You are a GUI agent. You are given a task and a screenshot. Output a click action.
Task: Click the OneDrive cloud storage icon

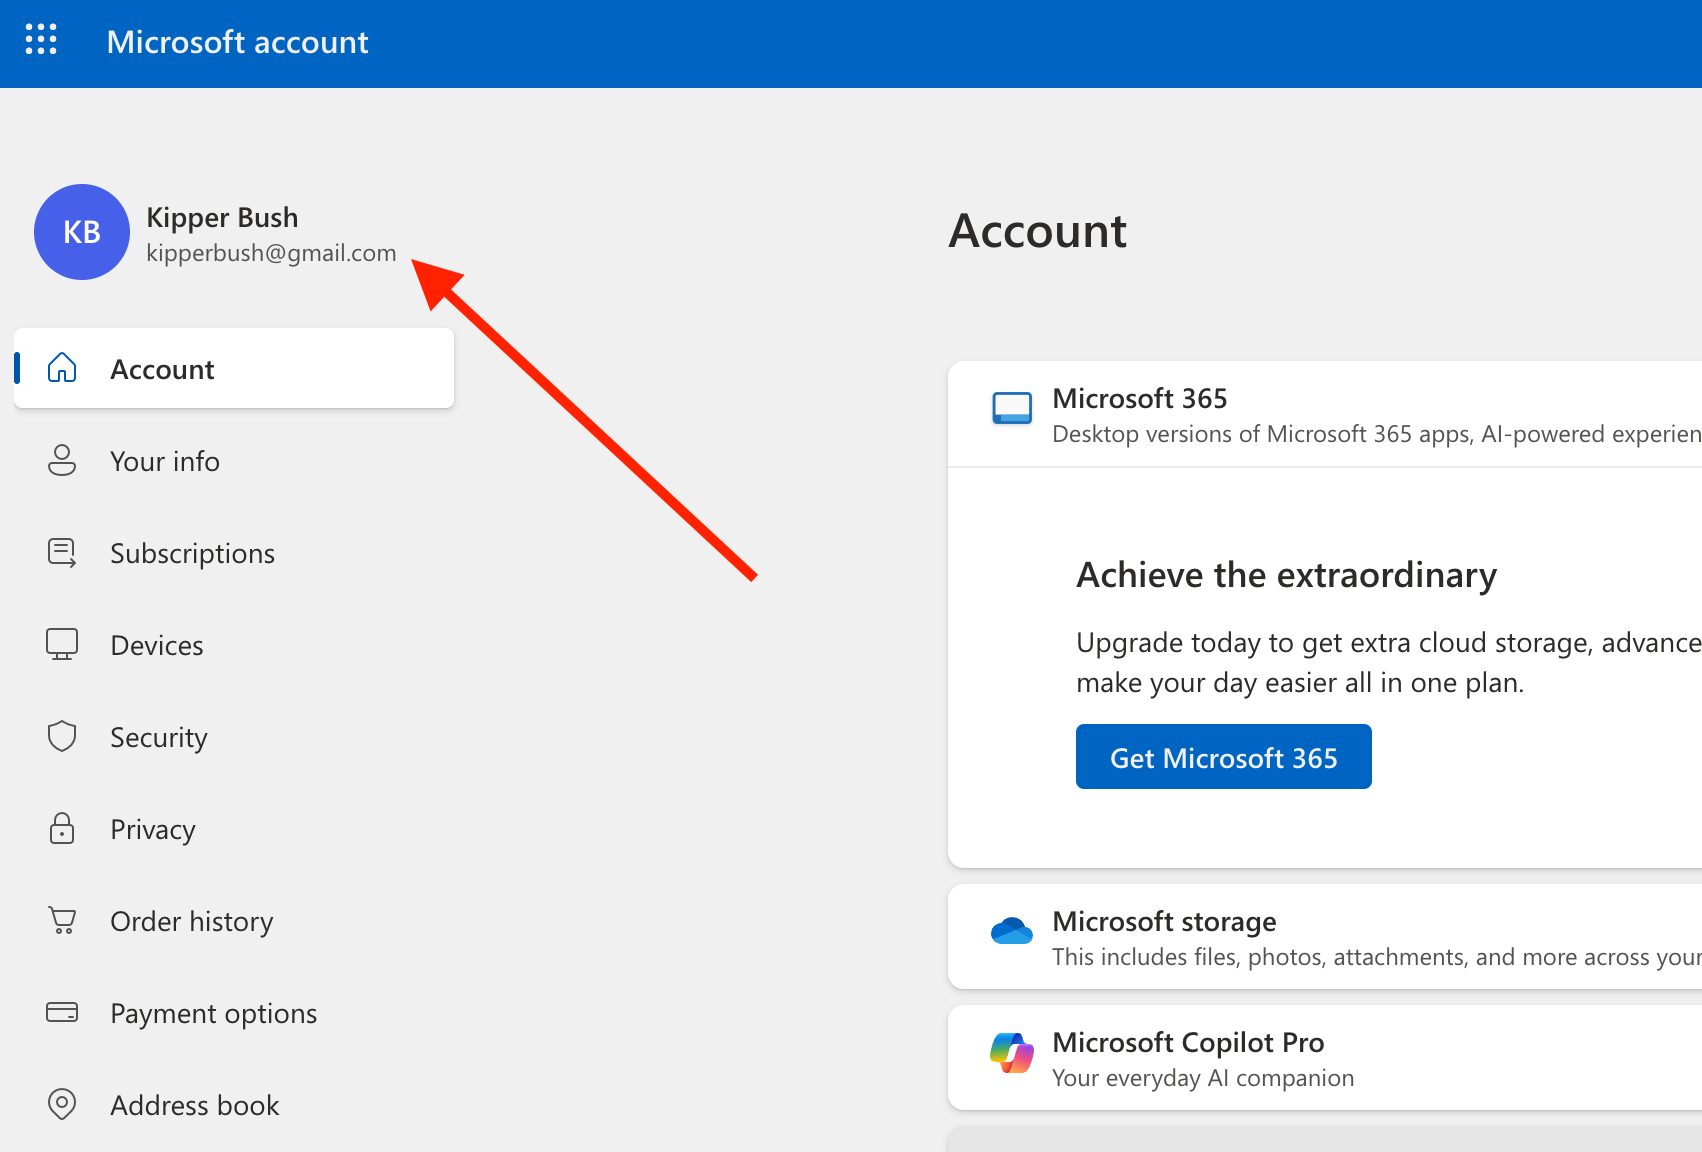tap(1012, 931)
